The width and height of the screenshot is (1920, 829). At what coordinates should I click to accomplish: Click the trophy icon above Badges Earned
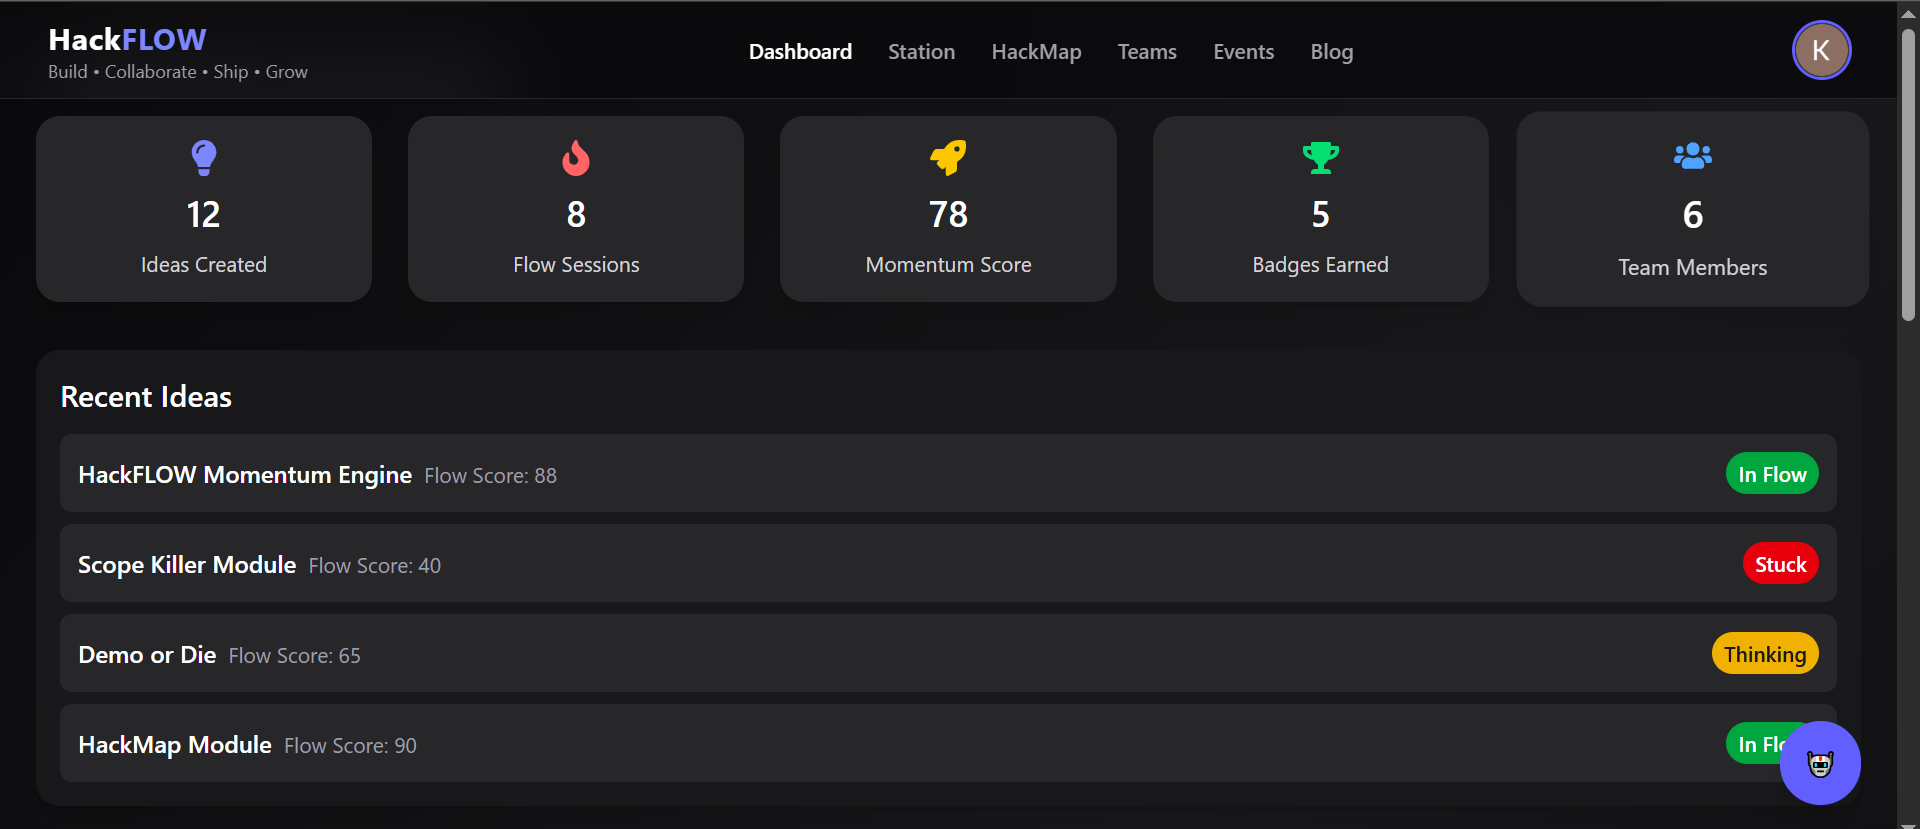[1321, 158]
